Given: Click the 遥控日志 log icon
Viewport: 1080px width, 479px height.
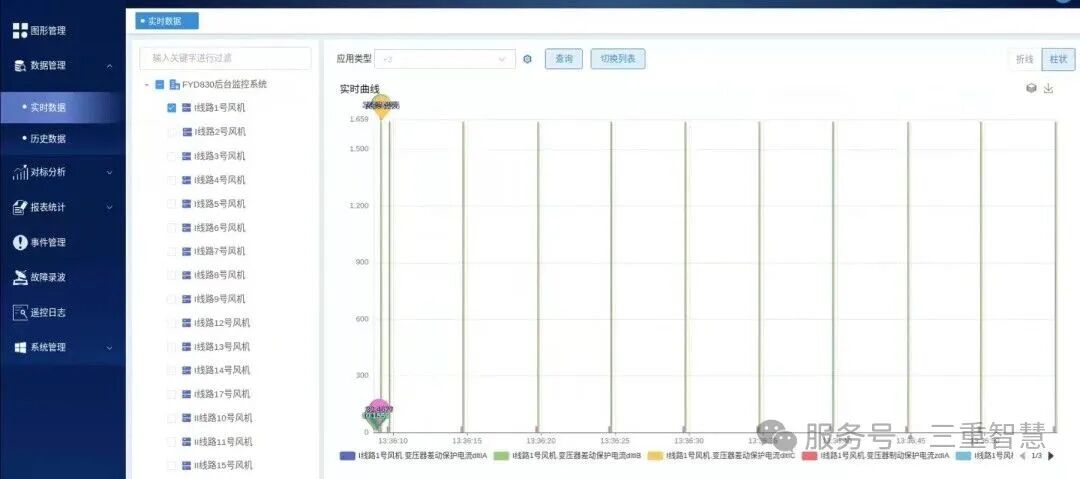Looking at the screenshot, I should pos(20,312).
